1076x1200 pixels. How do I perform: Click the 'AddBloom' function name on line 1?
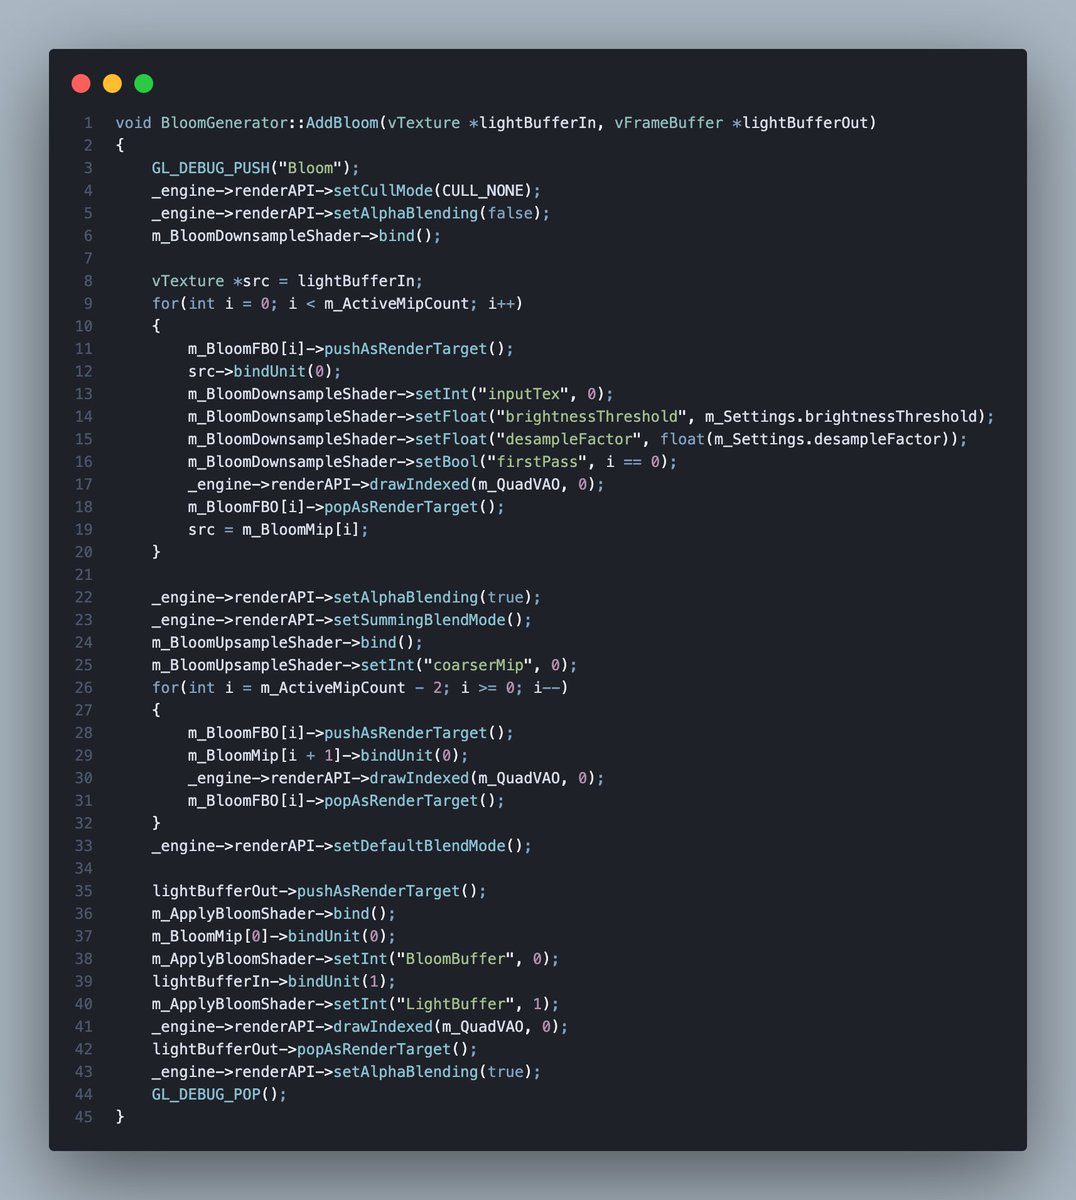click(x=342, y=123)
